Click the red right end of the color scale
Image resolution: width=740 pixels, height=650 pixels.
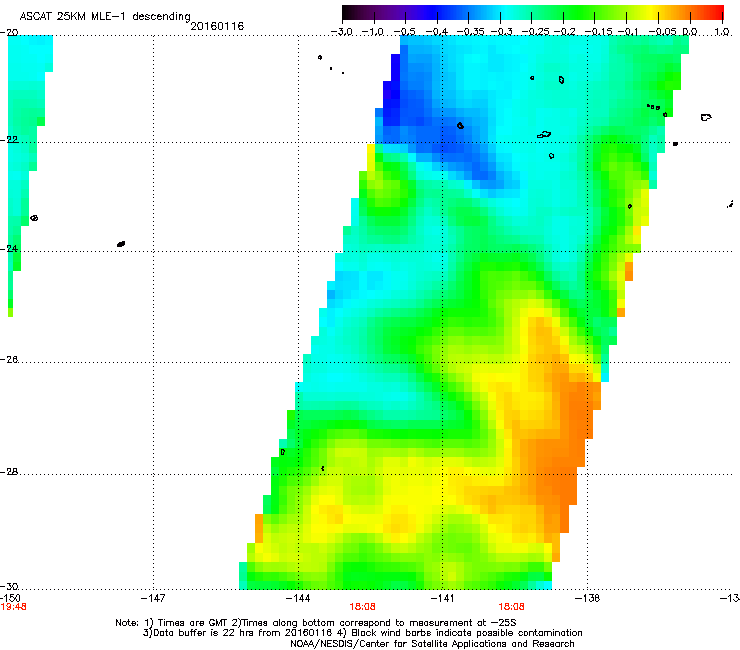[714, 12]
